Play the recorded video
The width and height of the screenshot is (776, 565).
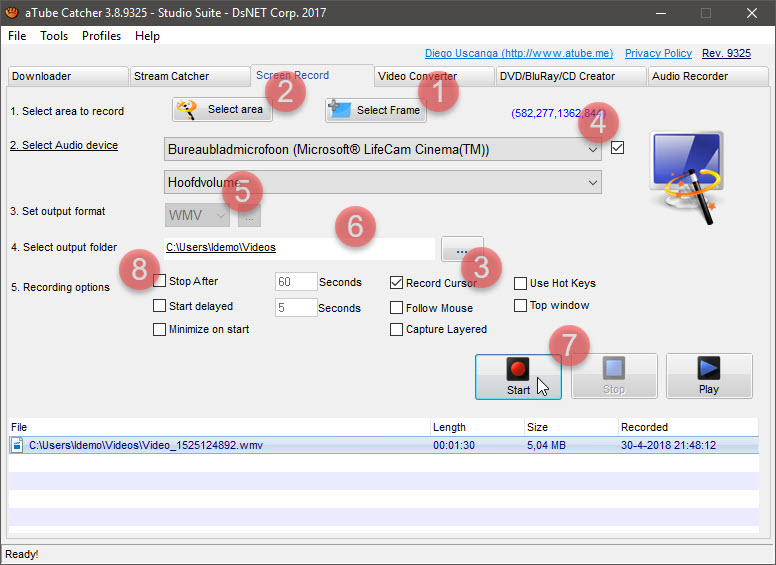coord(709,377)
